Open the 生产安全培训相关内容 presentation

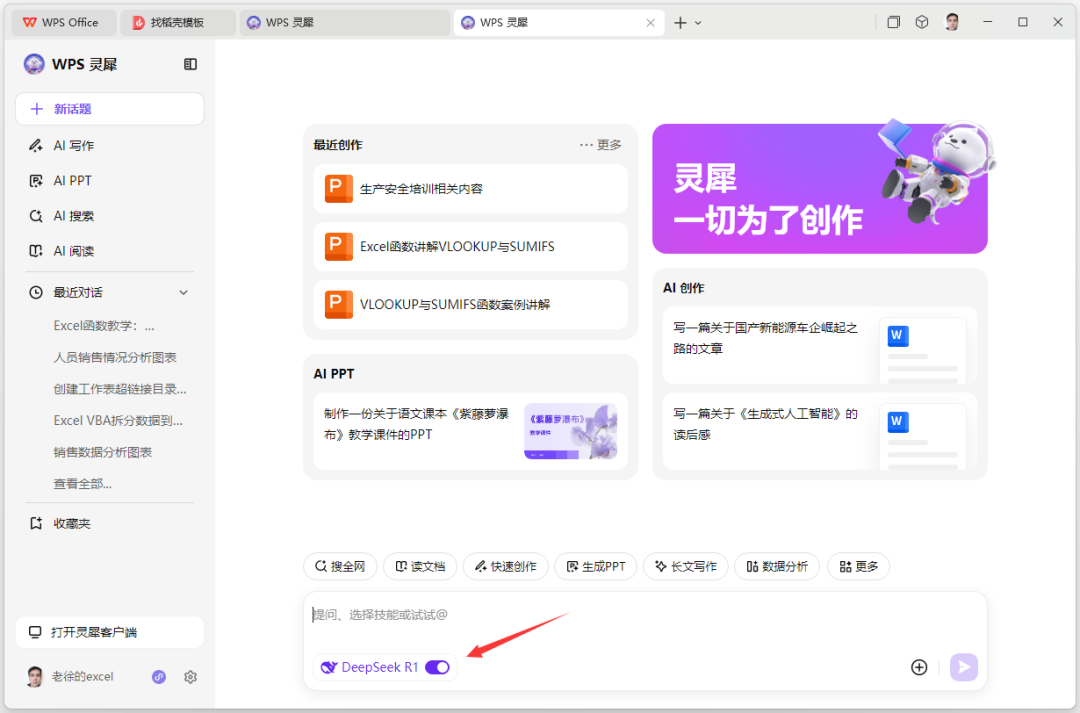(x=470, y=189)
